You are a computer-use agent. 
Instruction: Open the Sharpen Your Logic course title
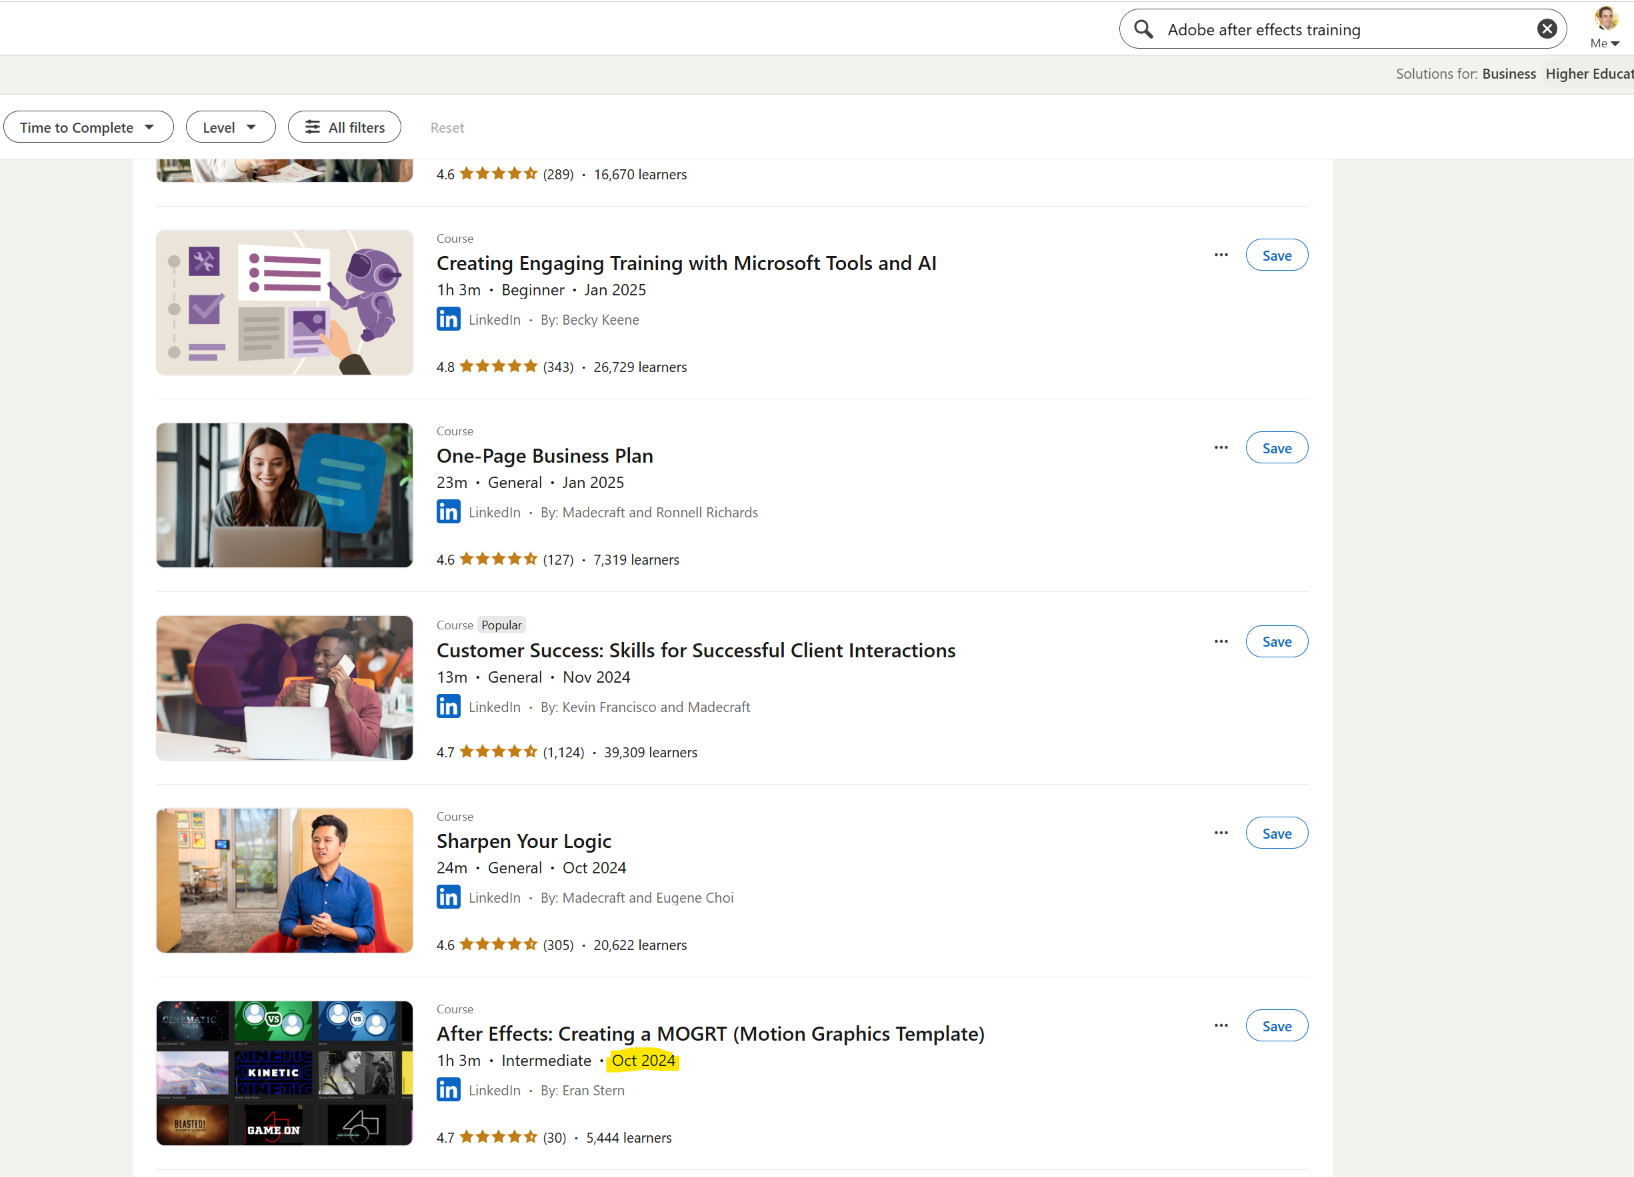(x=524, y=841)
